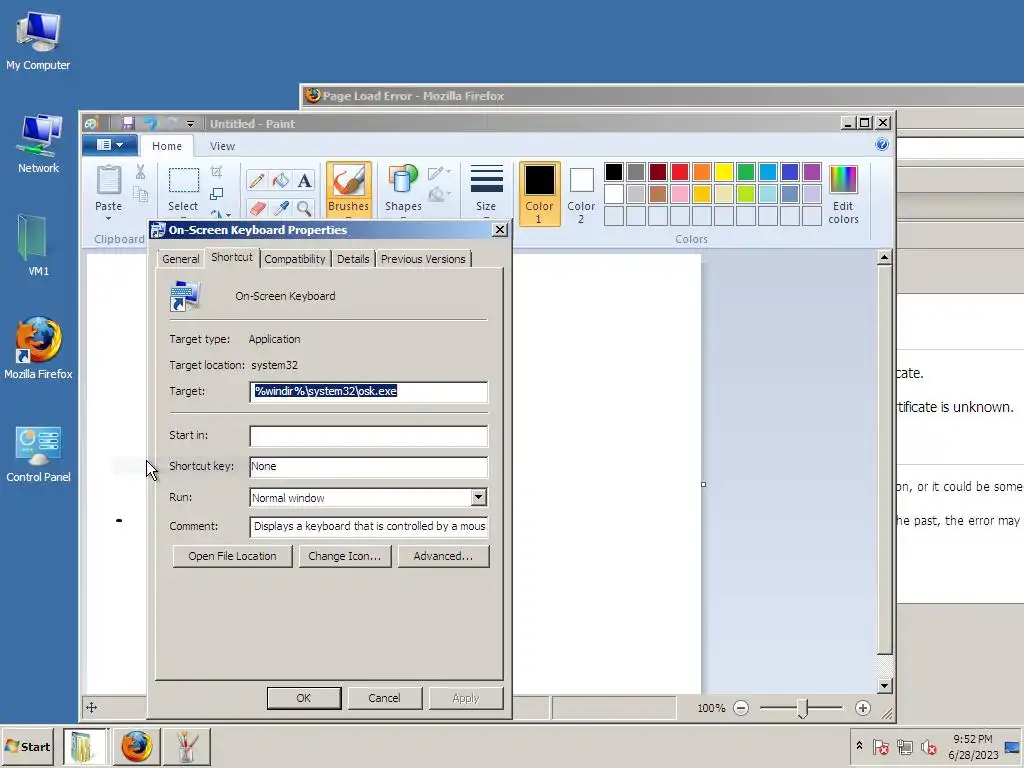Open Edit colors in Paint

(x=843, y=194)
